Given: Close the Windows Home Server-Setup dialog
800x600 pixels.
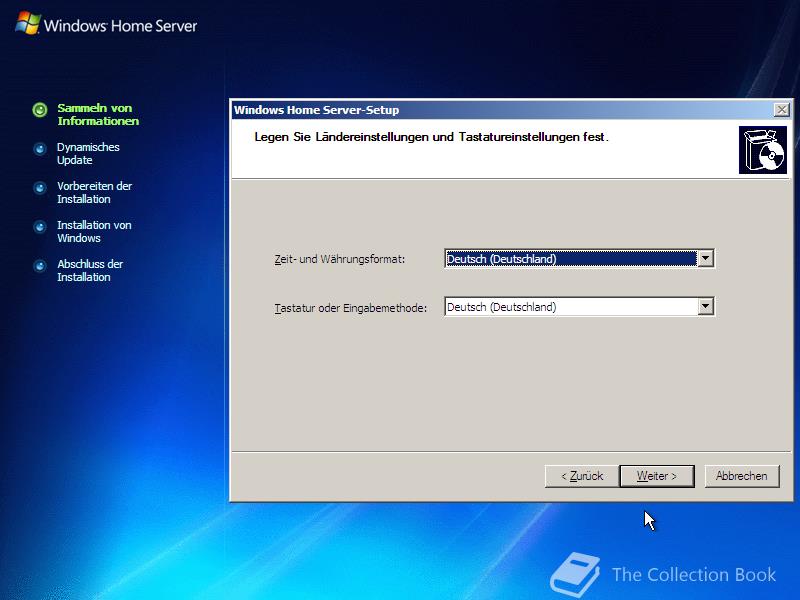Looking at the screenshot, I should 782,110.
